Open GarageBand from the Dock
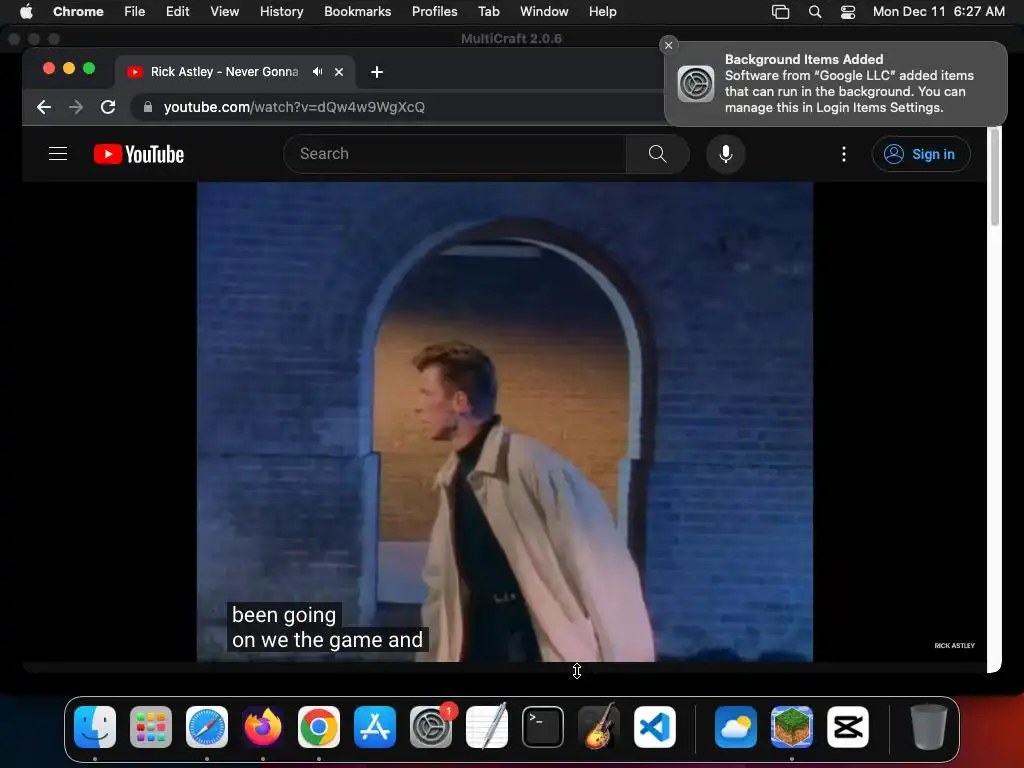 click(x=599, y=727)
